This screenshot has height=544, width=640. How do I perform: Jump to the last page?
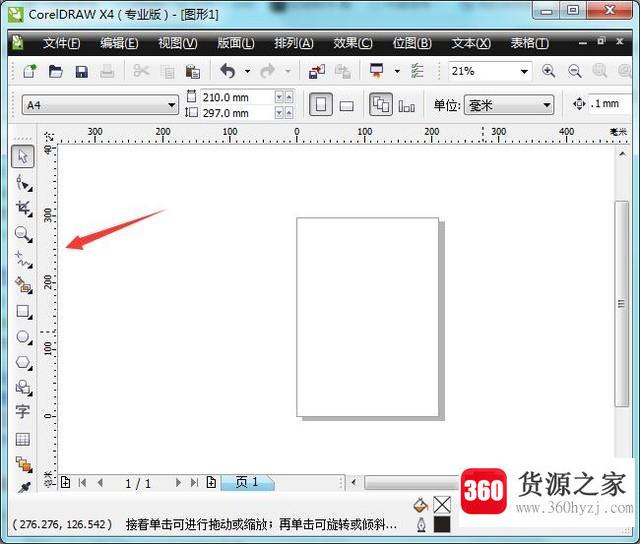(x=194, y=483)
